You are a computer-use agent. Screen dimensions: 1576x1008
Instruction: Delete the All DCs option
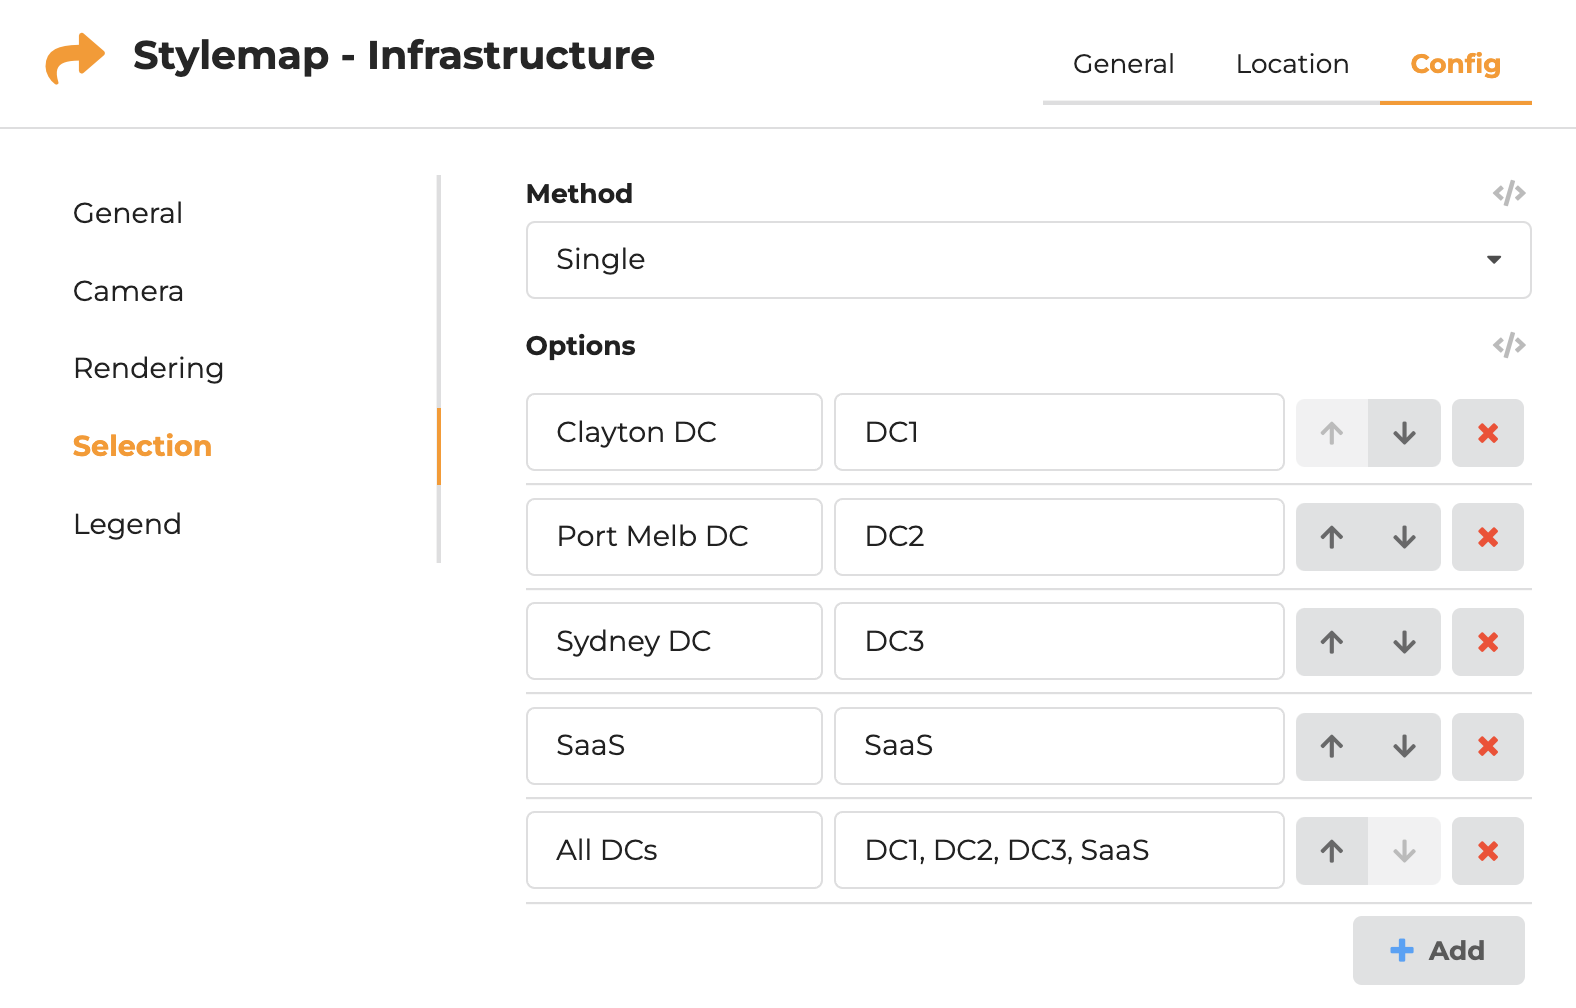(x=1487, y=851)
